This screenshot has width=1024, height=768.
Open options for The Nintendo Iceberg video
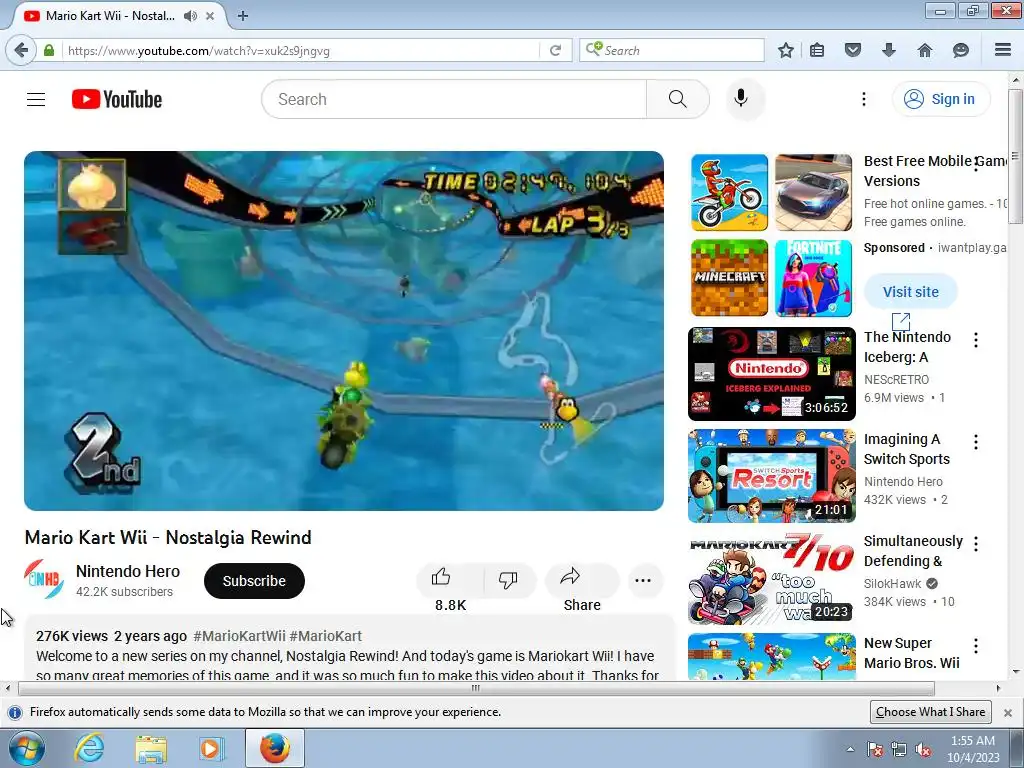click(976, 340)
